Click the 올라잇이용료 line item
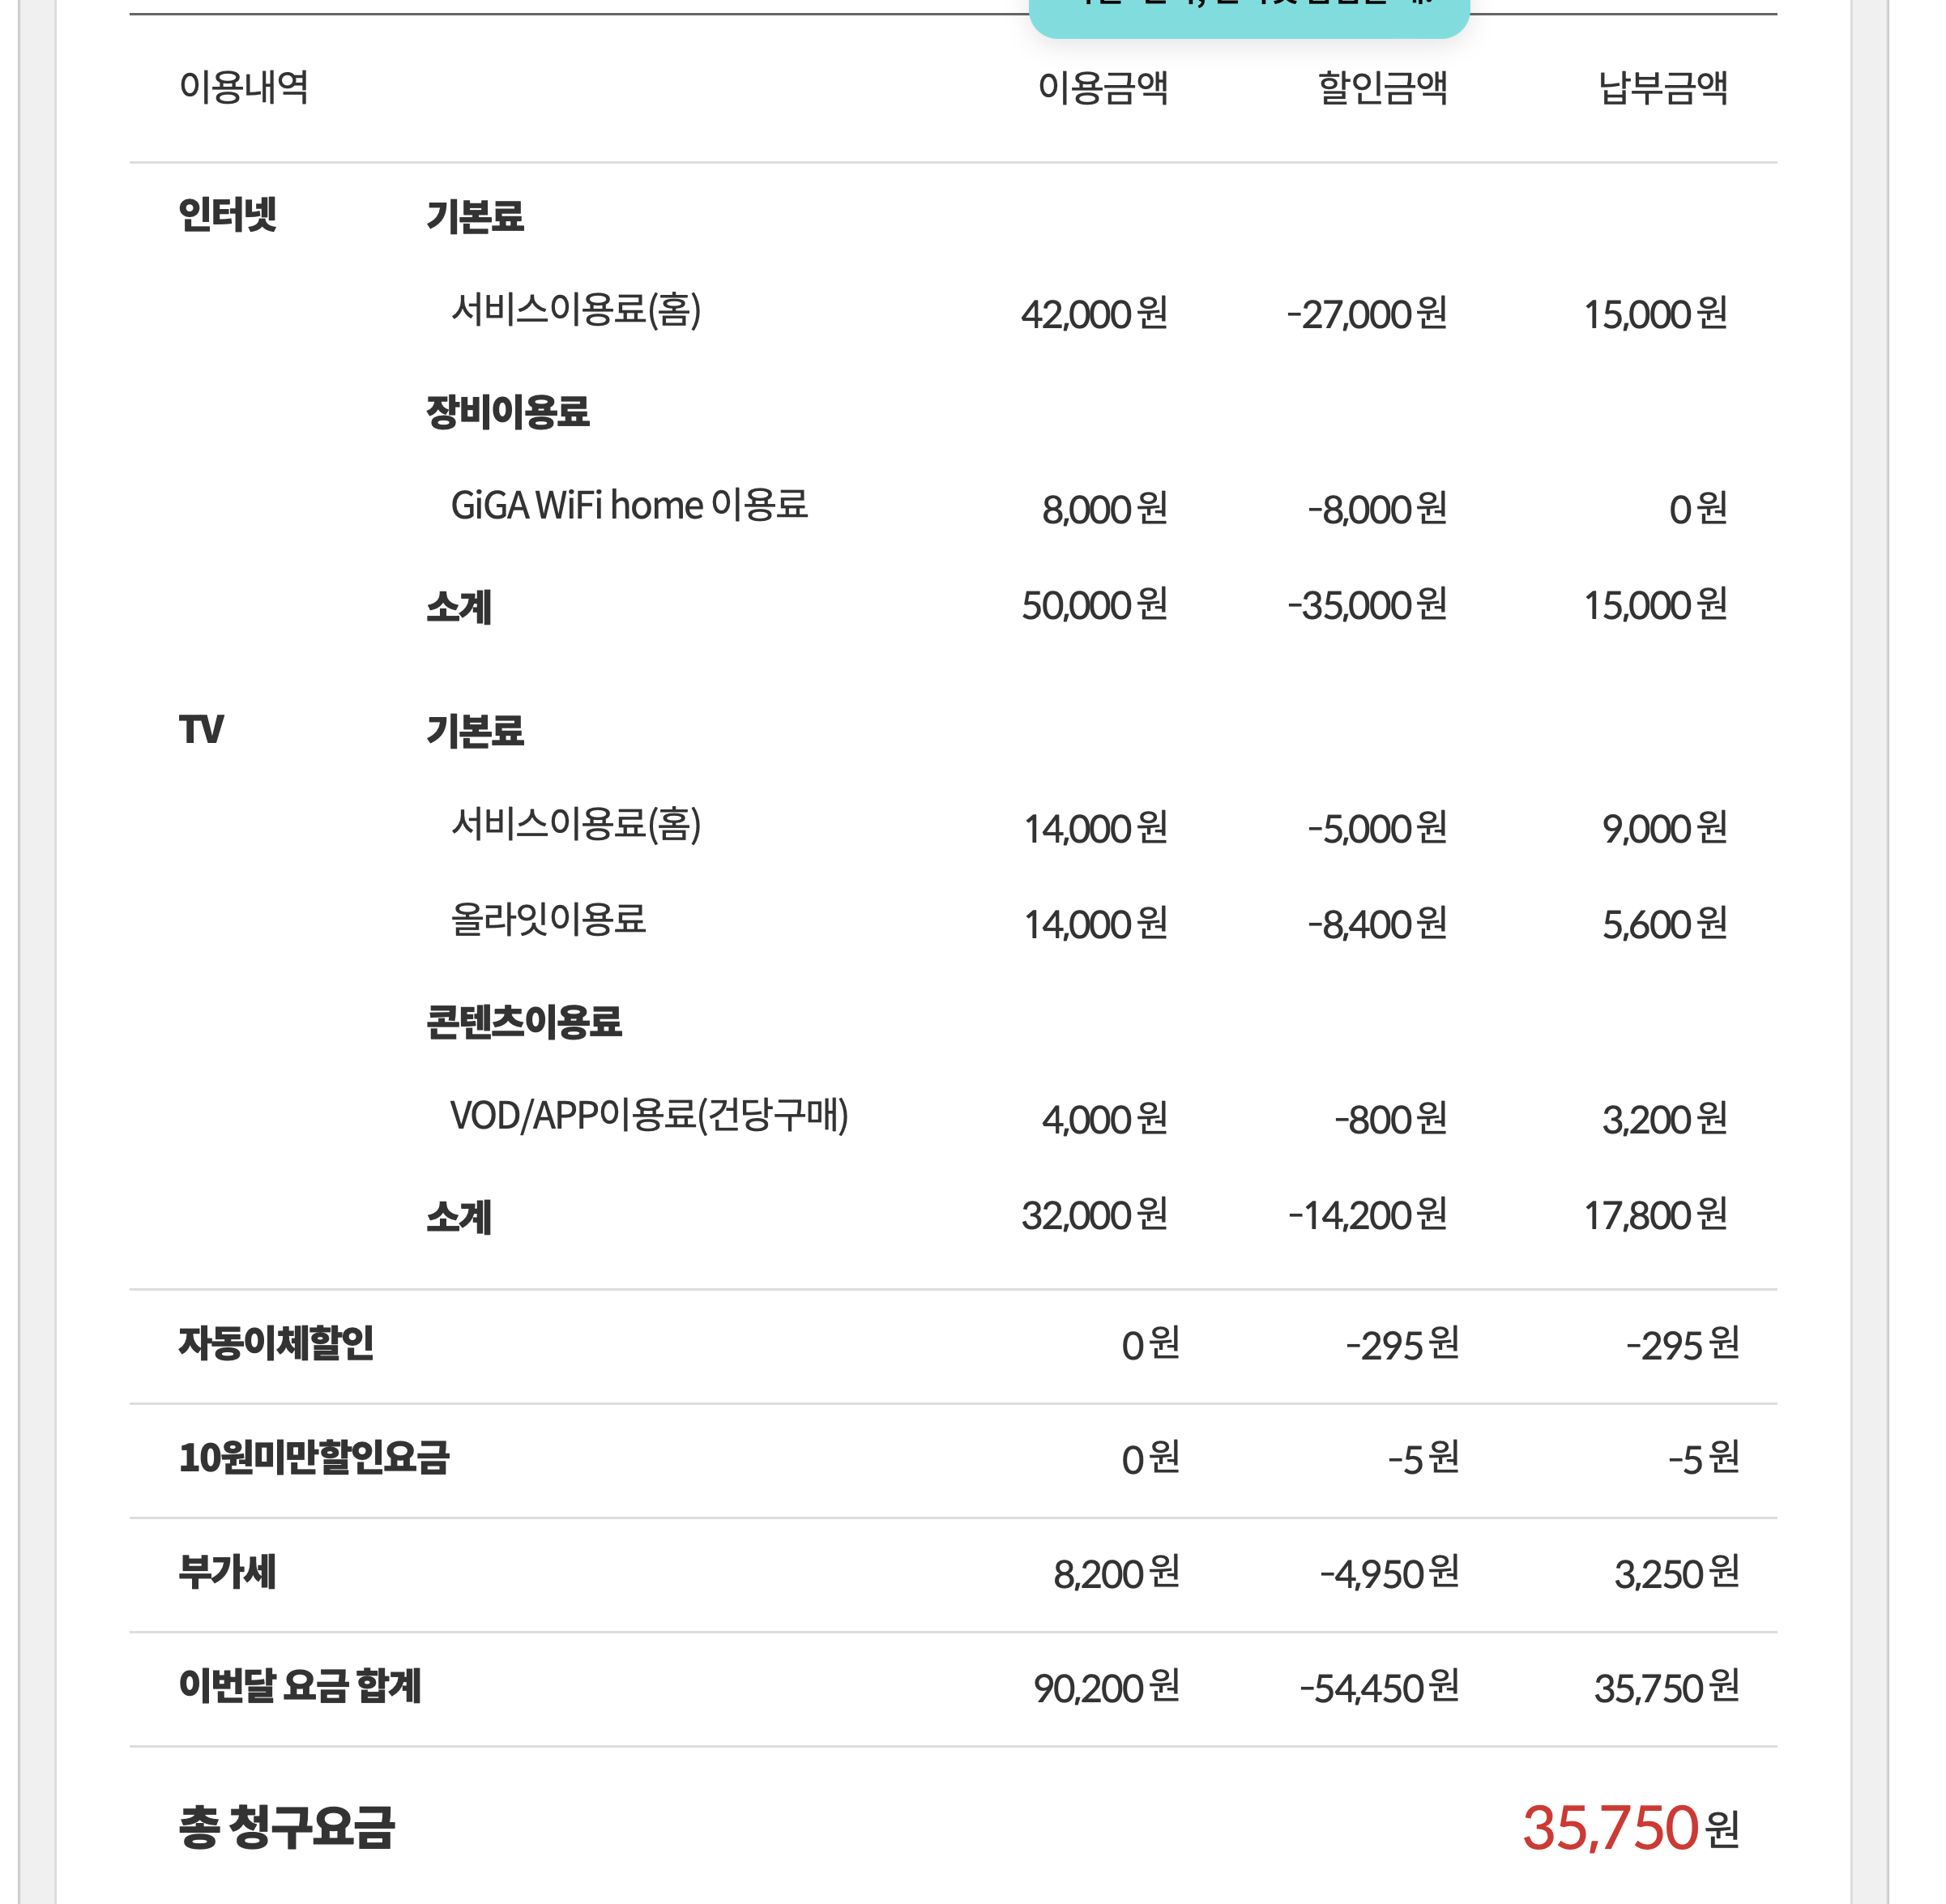The width and height of the screenshot is (1946, 1904). coord(548,919)
